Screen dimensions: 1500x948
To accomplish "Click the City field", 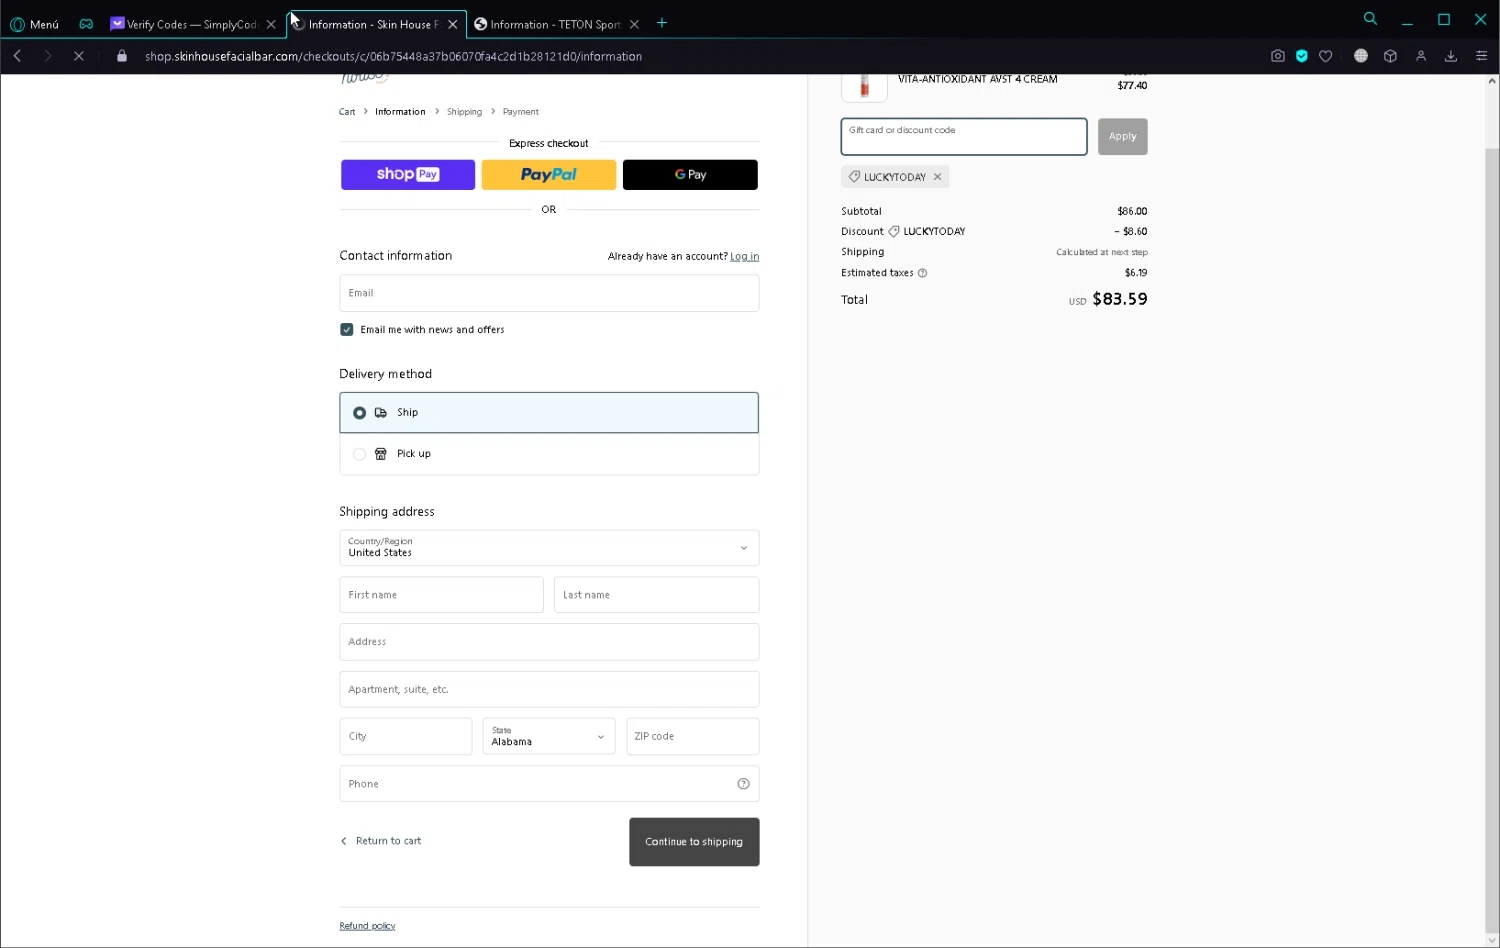I will tap(405, 736).
